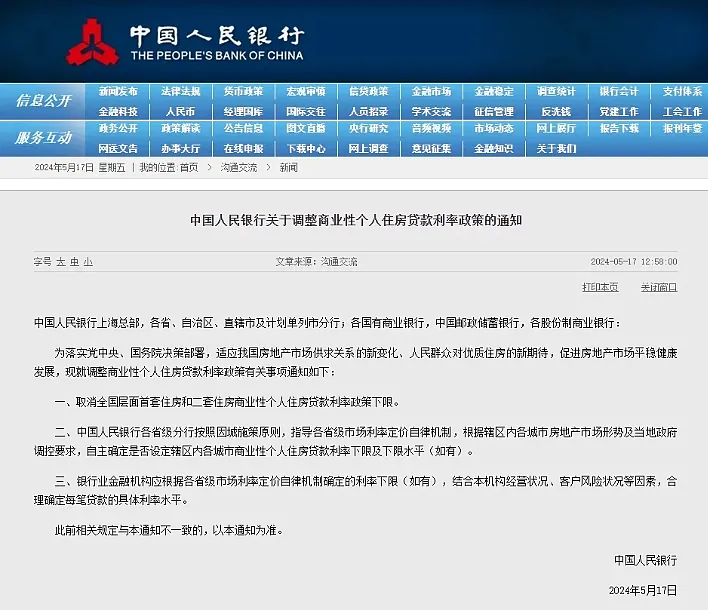The height and width of the screenshot is (610, 708).
Task: Visit the 金融知识 page
Action: click(x=494, y=149)
